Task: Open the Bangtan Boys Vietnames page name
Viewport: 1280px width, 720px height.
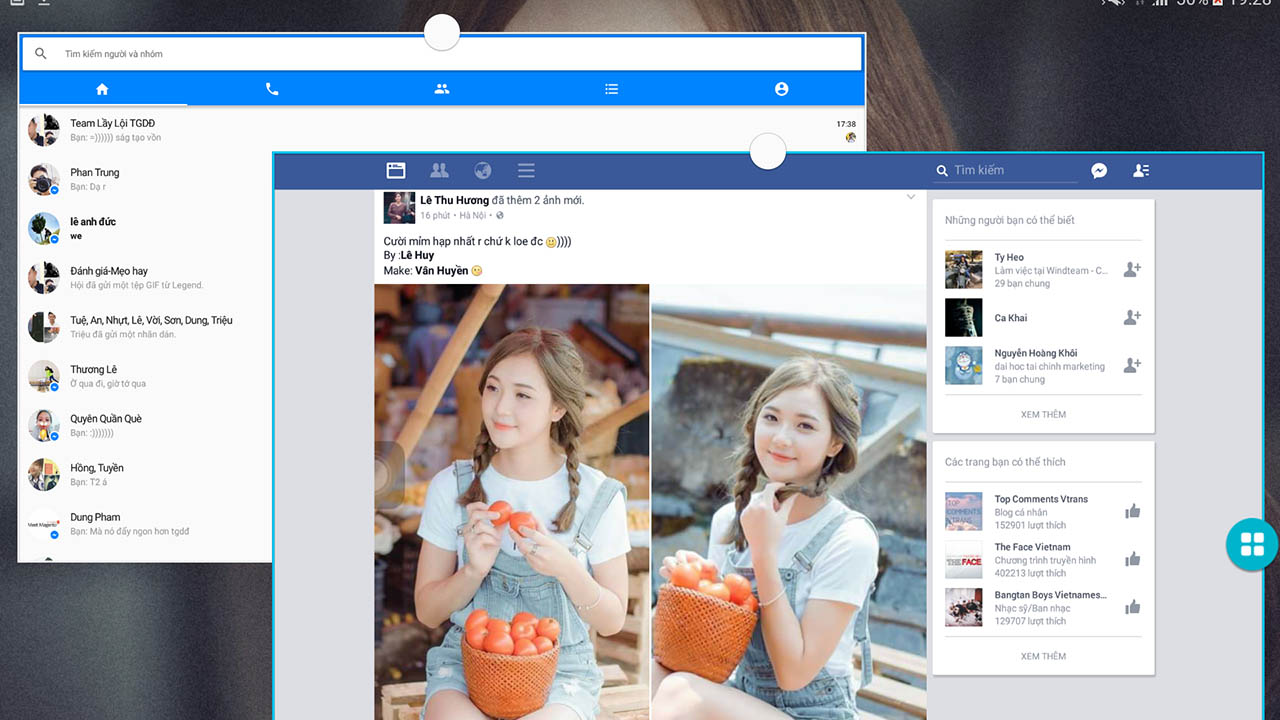Action: (1050, 595)
